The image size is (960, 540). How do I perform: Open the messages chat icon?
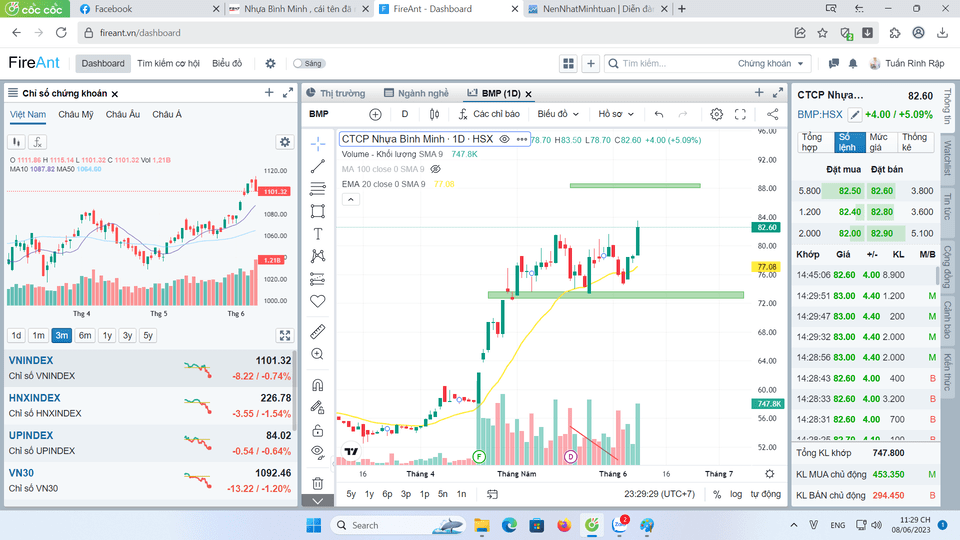tap(833, 64)
